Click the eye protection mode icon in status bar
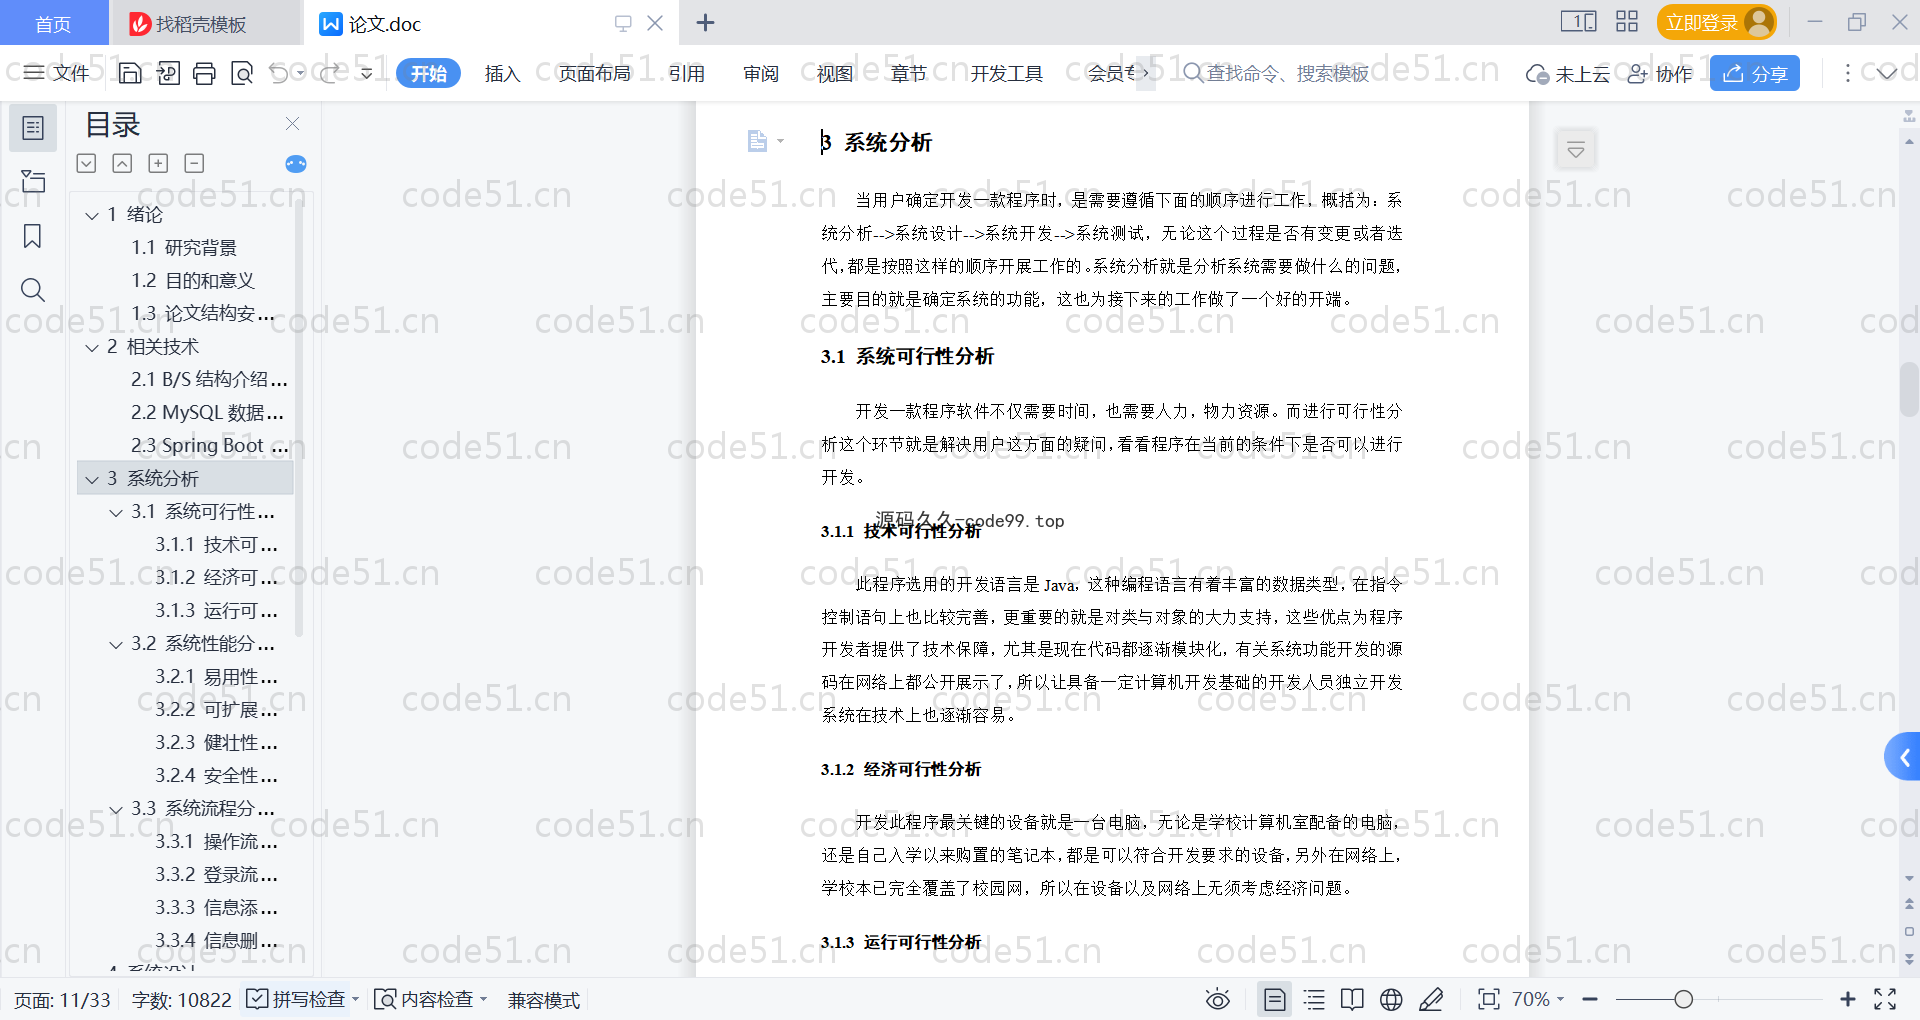Screen dimensions: 1920x1020 (1217, 999)
